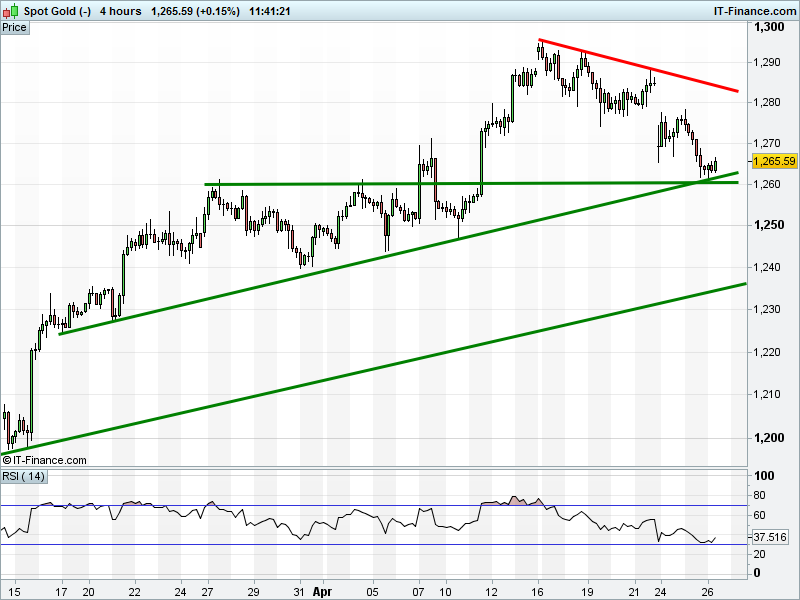Screen dimensions: 800x600
Task: Click the 16 date label on time axis
Action: 539,592
